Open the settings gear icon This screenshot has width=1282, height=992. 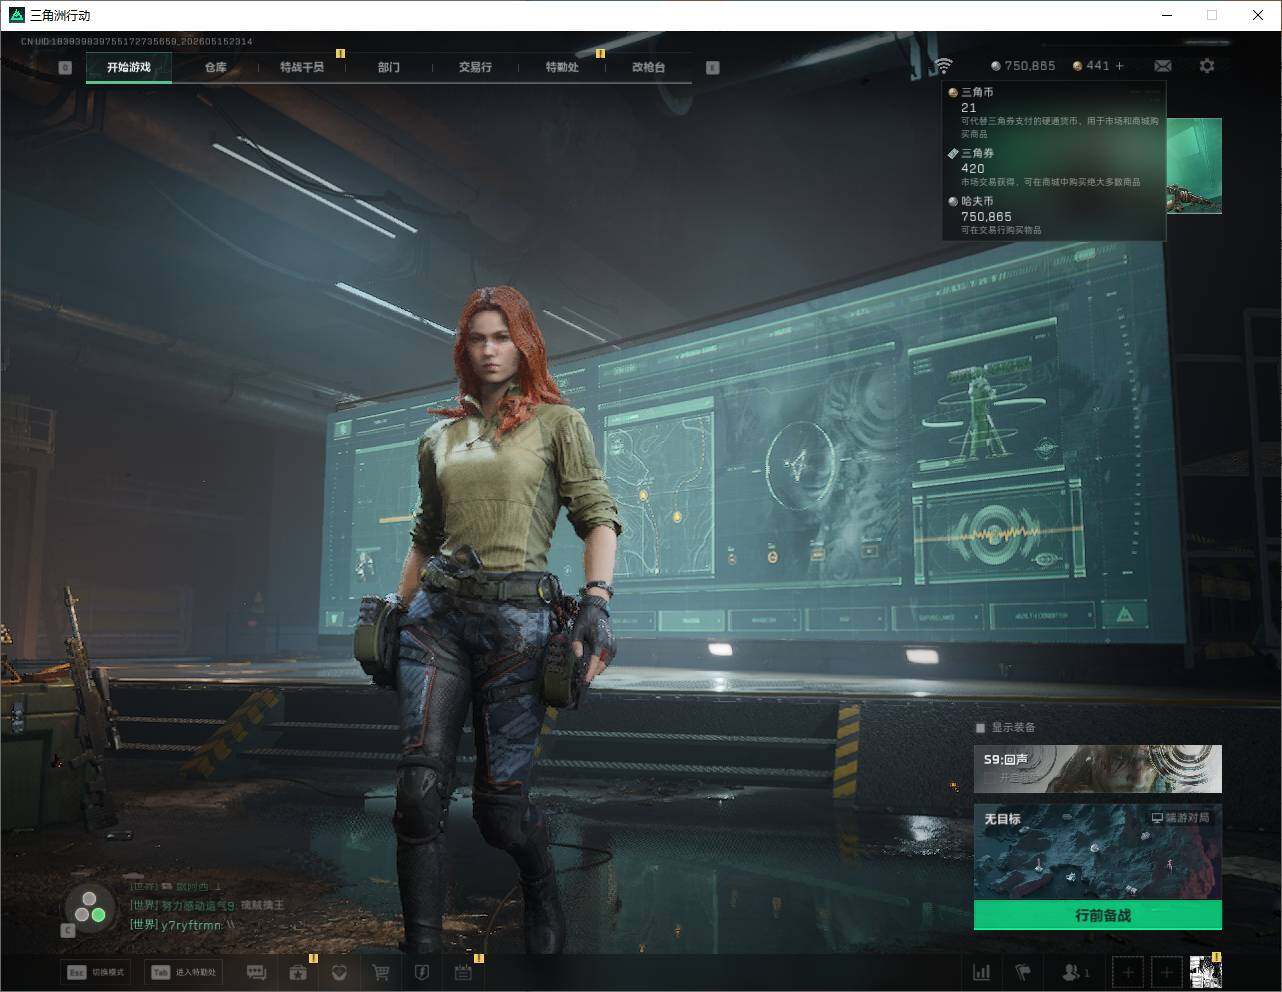coord(1207,66)
